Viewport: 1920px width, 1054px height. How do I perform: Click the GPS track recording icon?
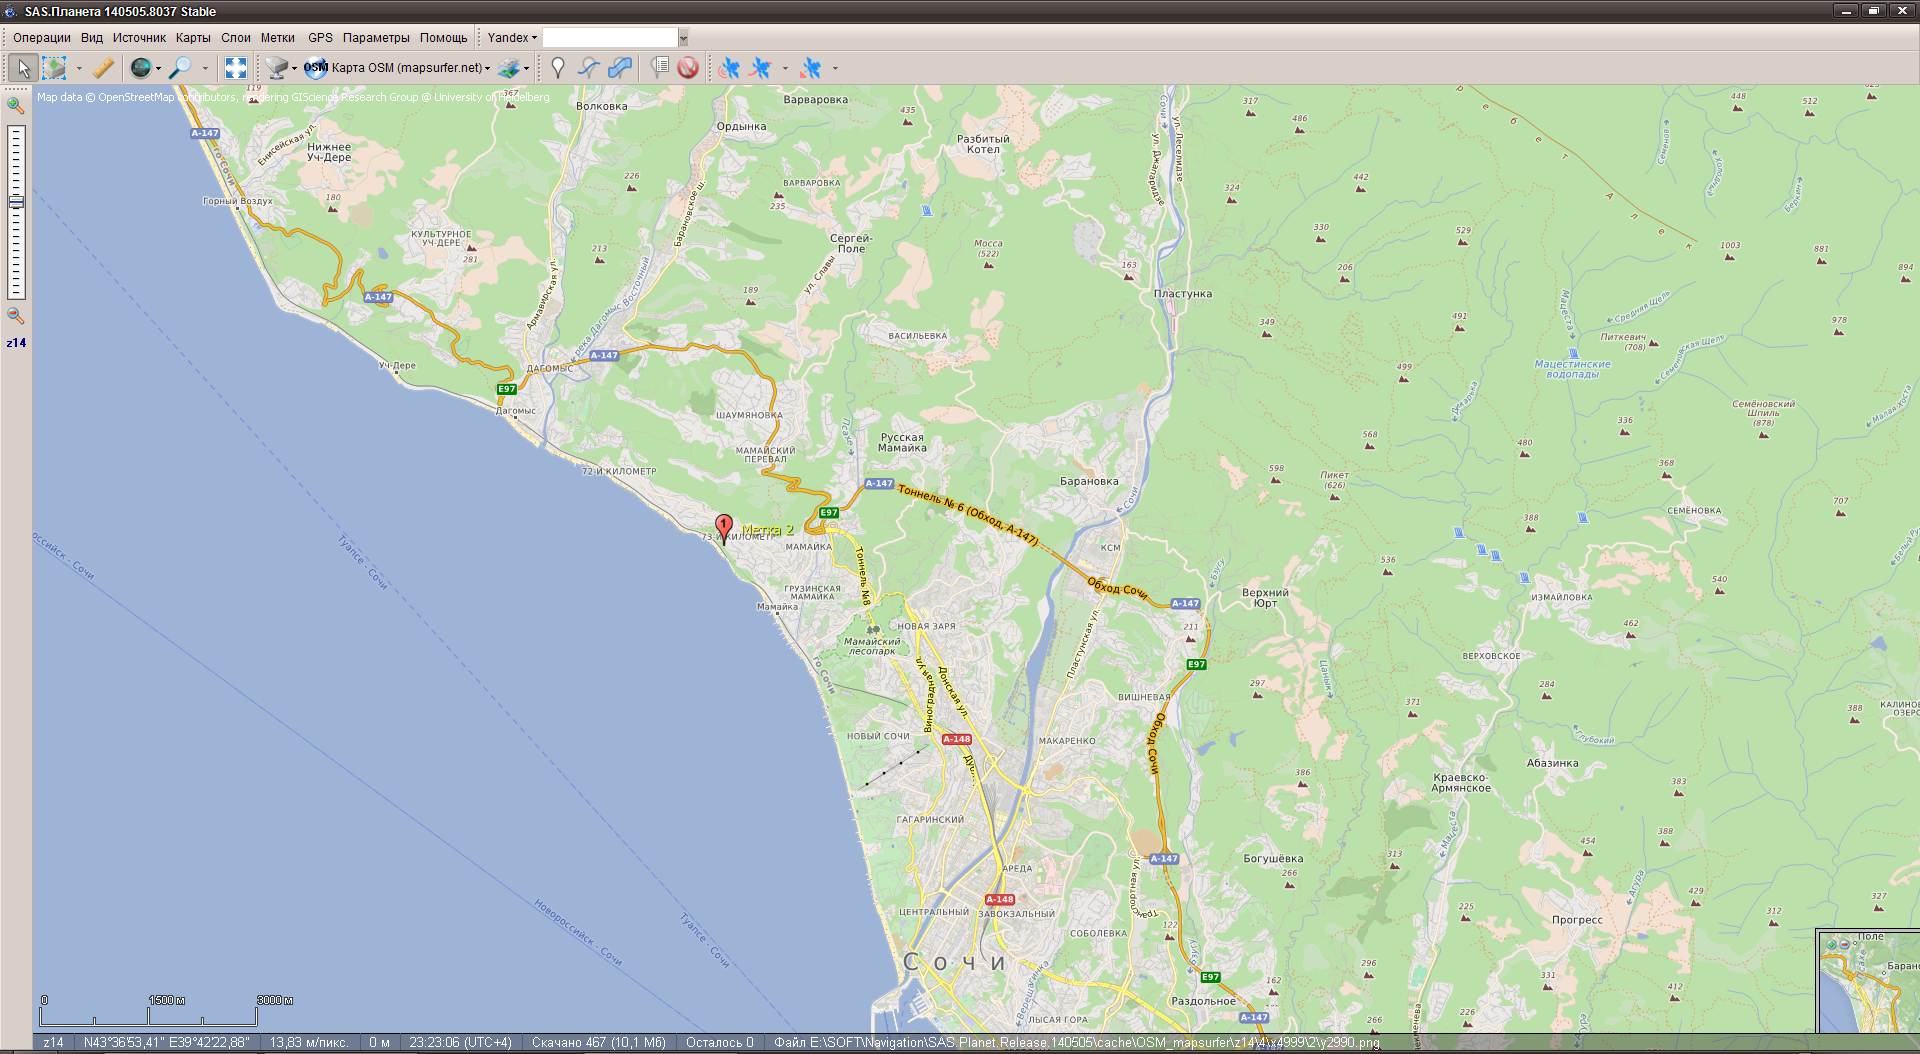click(x=761, y=68)
